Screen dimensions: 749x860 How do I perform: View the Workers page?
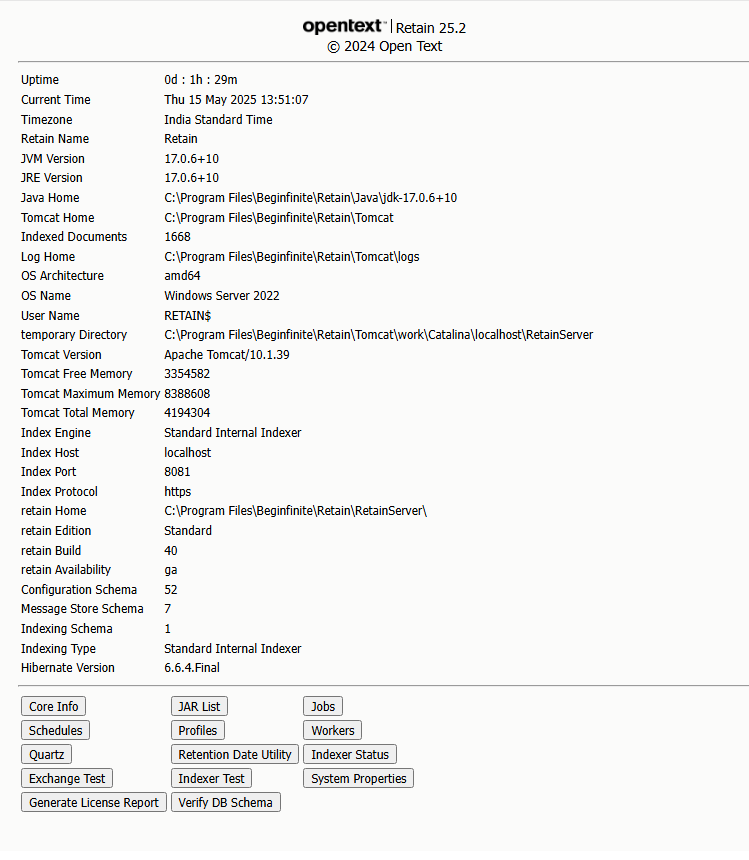tap(332, 731)
